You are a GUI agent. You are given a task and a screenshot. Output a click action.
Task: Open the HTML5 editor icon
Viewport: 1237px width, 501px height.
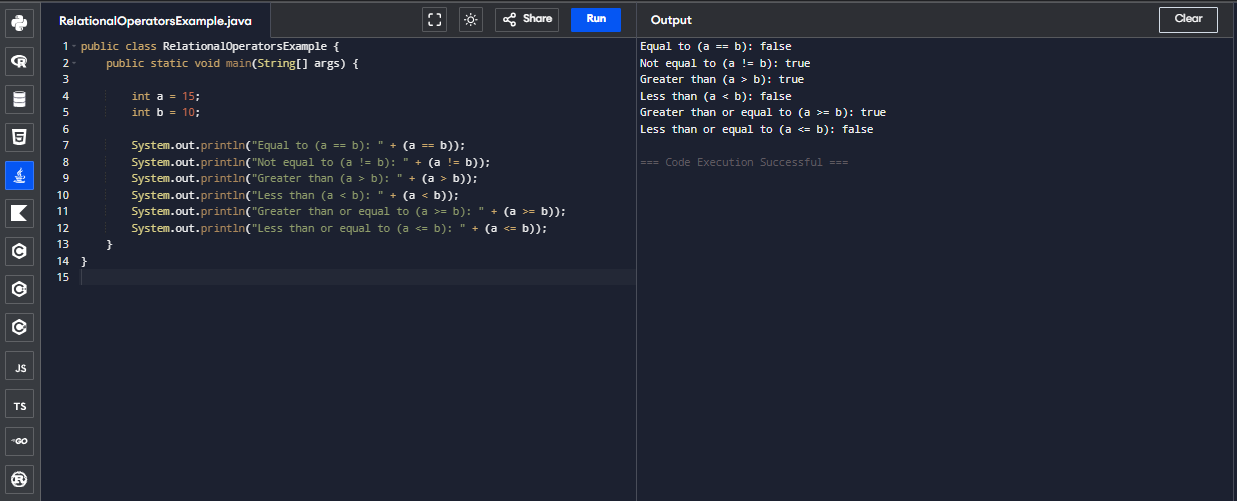click(x=19, y=136)
